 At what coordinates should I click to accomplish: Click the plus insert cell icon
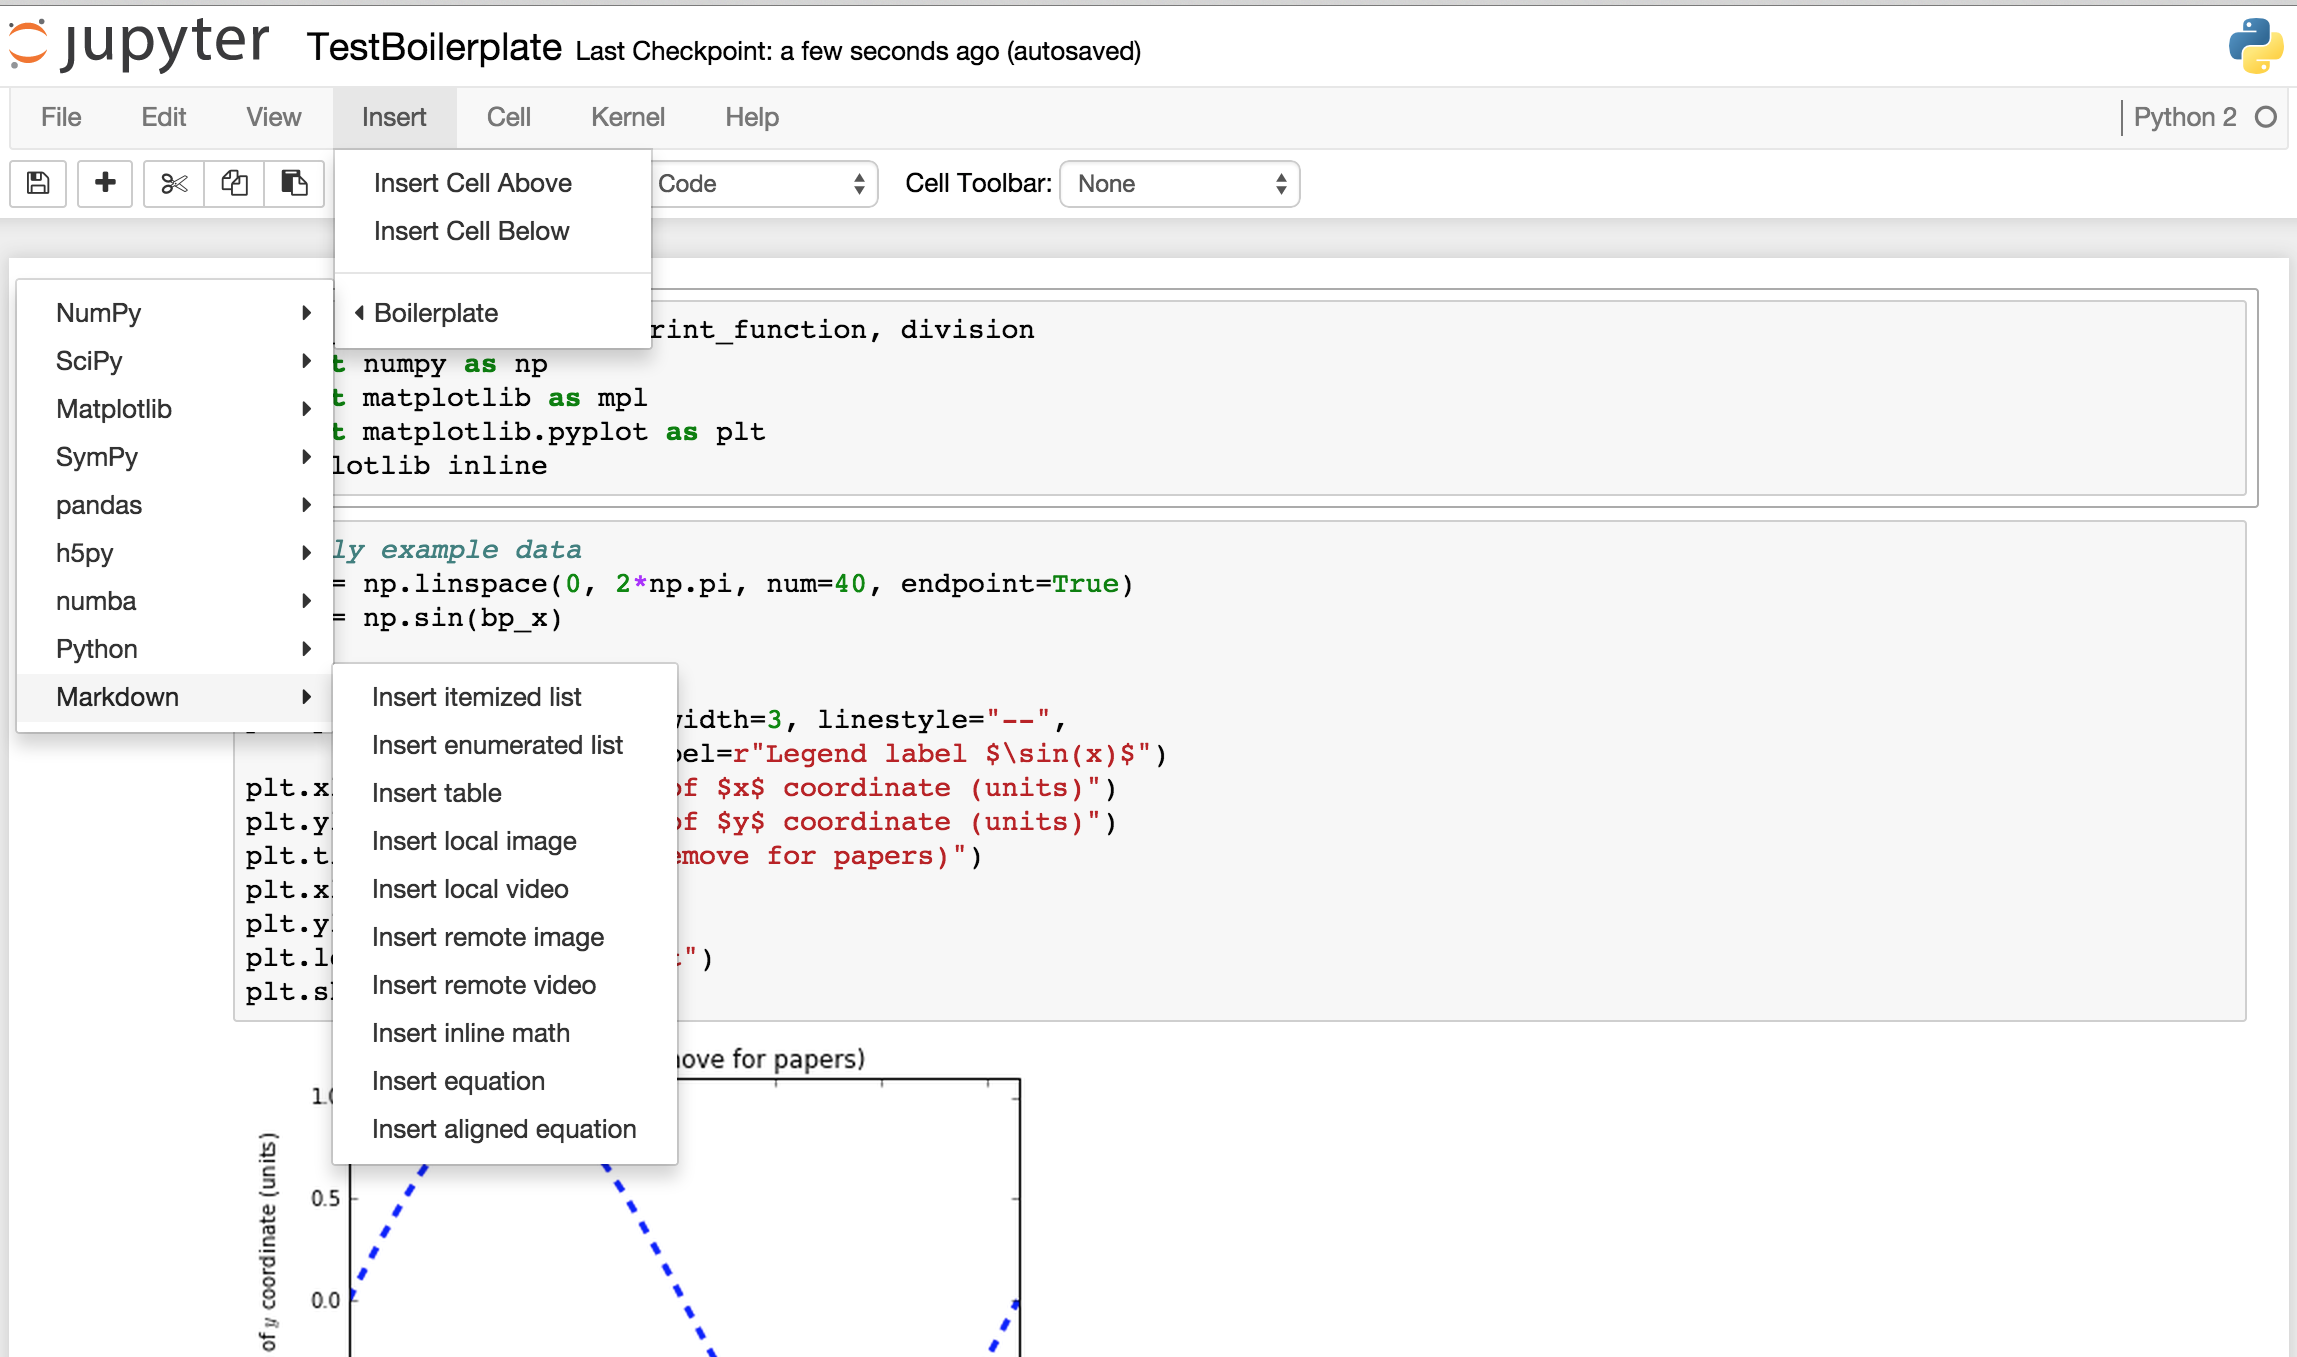pos(105,183)
